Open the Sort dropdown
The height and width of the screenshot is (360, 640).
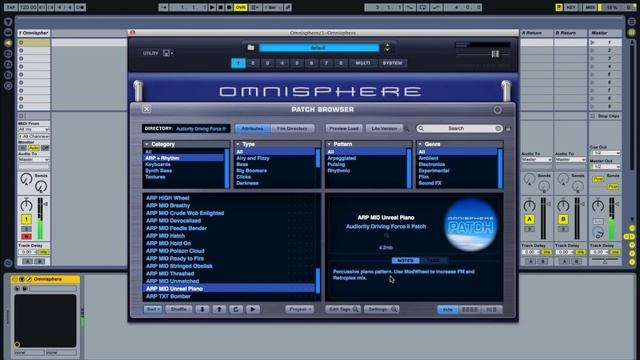point(152,309)
